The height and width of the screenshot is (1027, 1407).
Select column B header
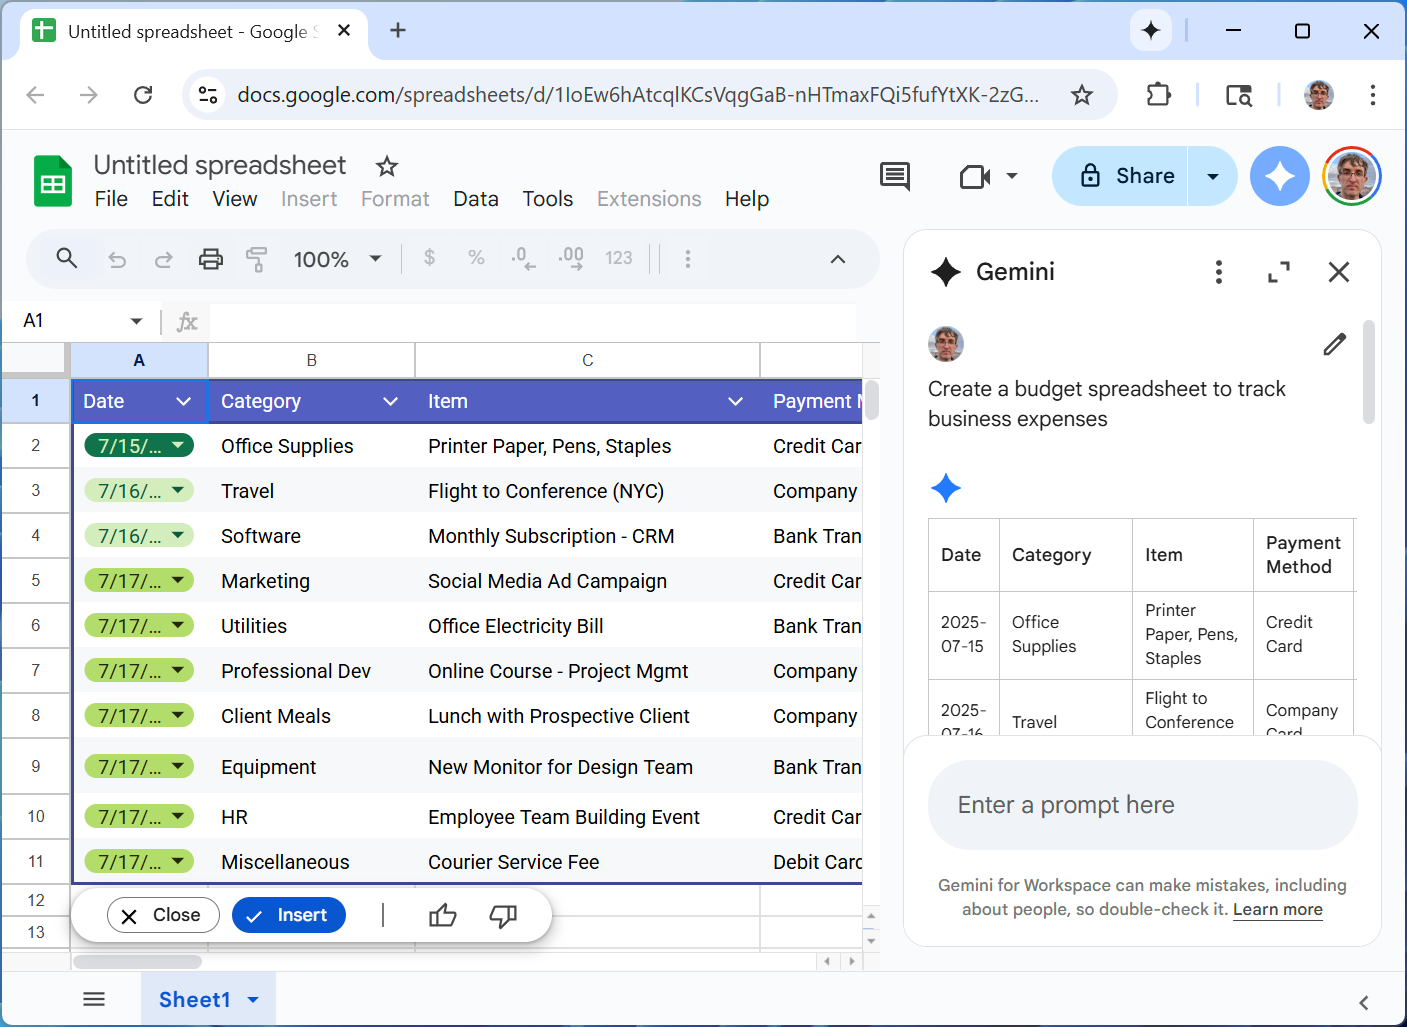[312, 360]
